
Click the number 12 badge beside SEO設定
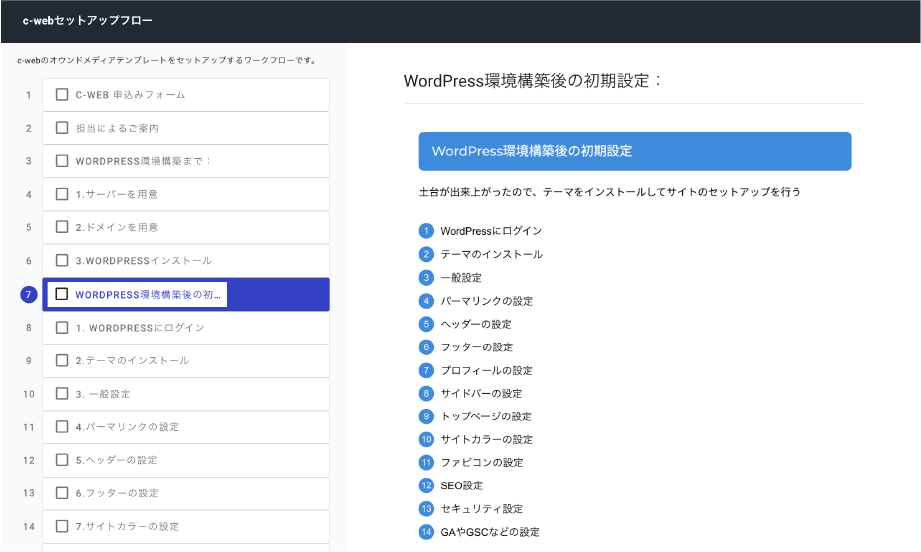tap(426, 486)
